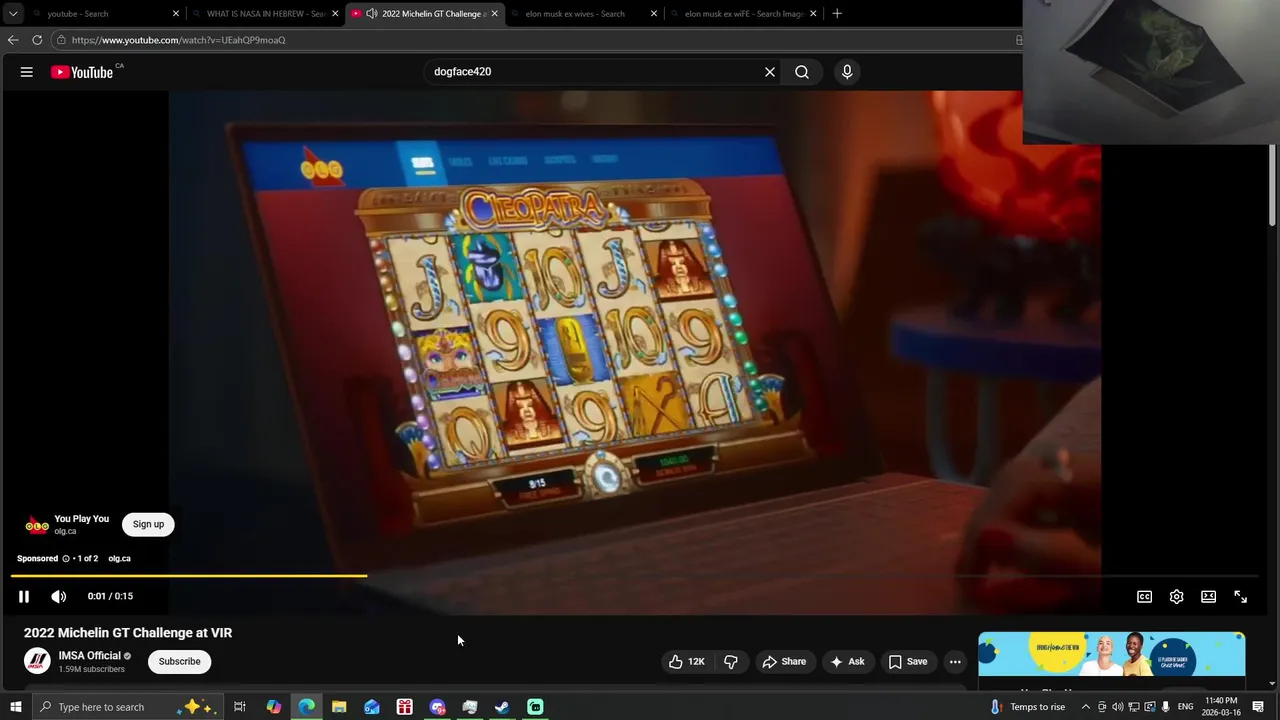Save video to a playlist

[908, 661]
